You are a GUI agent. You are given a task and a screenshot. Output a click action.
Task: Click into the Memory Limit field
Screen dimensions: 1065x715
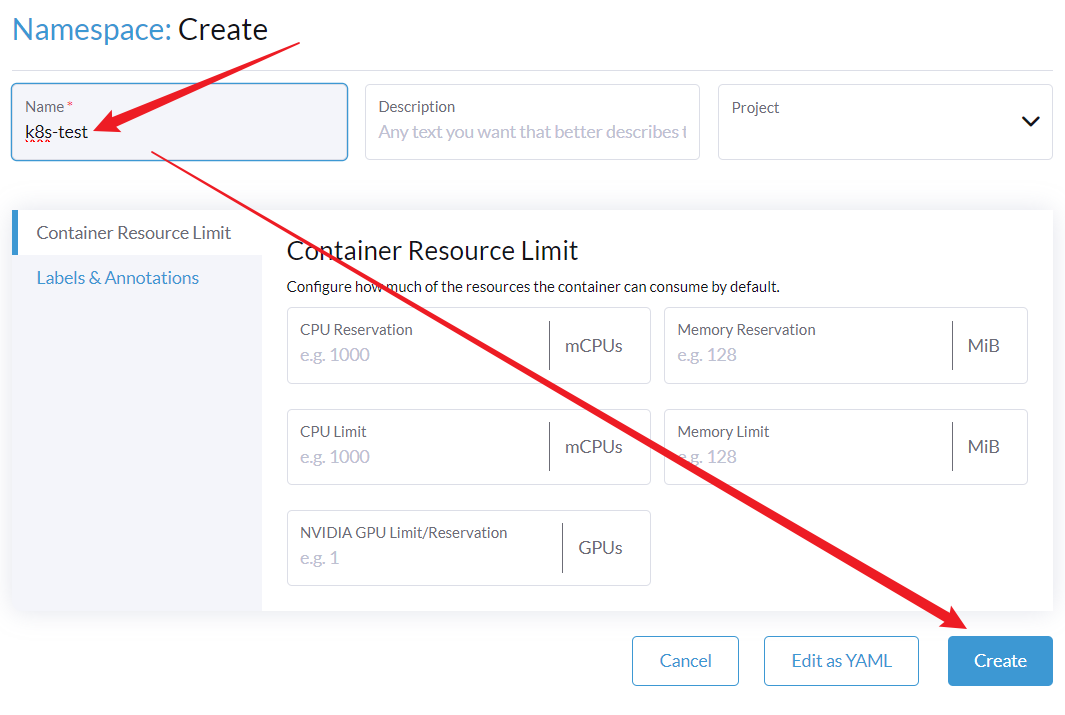point(805,457)
